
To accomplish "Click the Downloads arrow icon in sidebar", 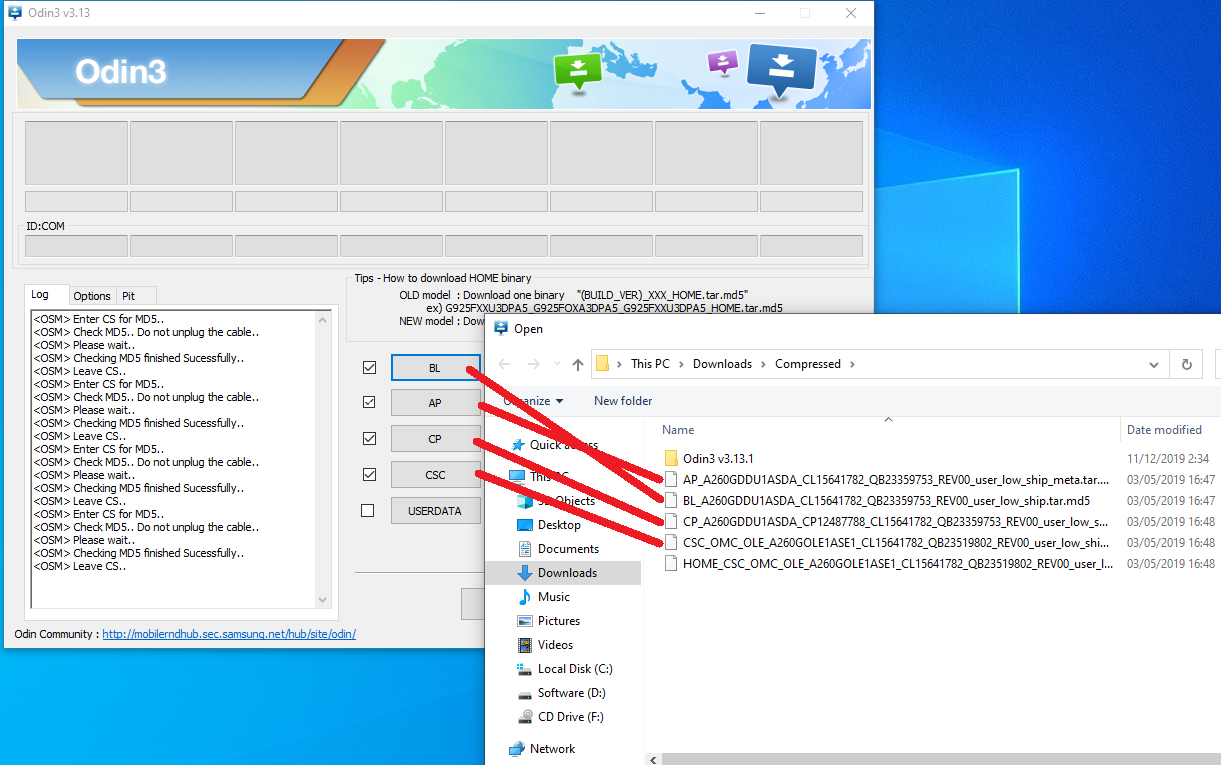I will point(525,573).
